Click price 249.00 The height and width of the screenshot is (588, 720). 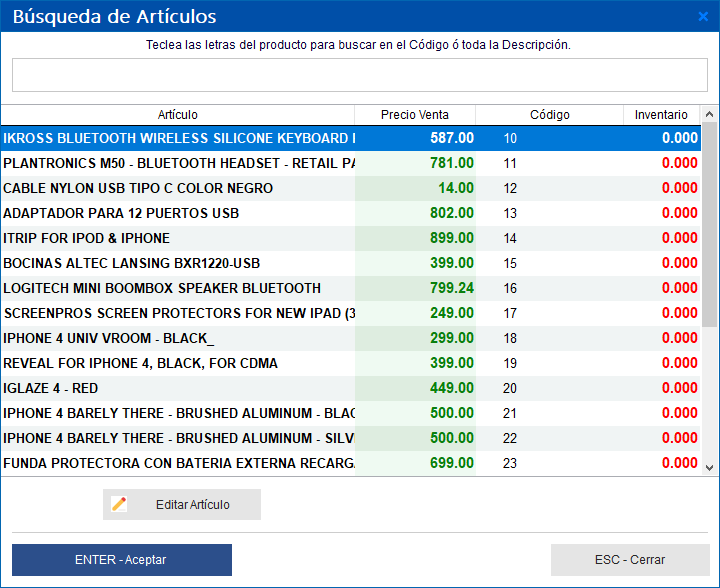pos(452,314)
